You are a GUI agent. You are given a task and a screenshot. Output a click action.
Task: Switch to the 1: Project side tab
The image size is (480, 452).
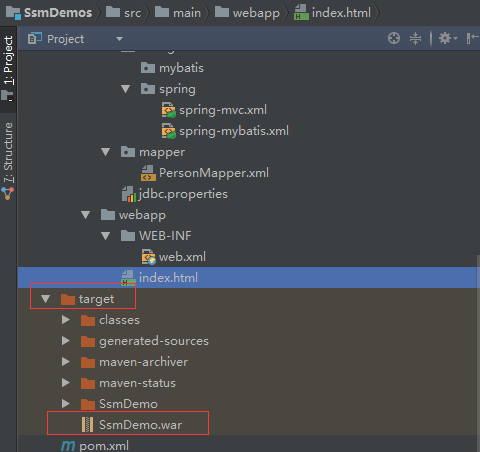pyautogui.click(x=8, y=69)
